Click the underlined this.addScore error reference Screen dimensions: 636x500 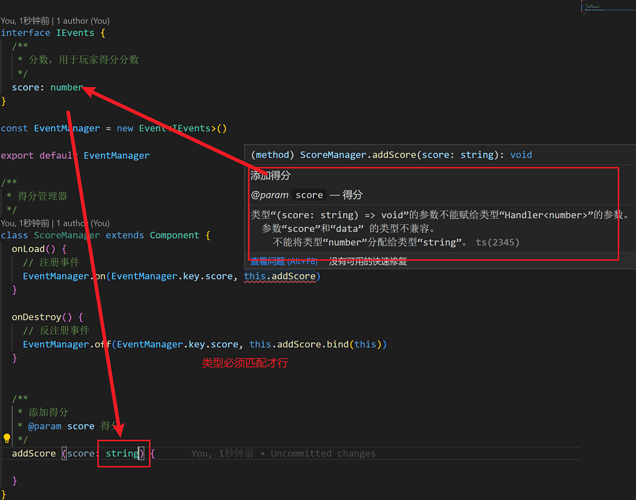(x=280, y=276)
